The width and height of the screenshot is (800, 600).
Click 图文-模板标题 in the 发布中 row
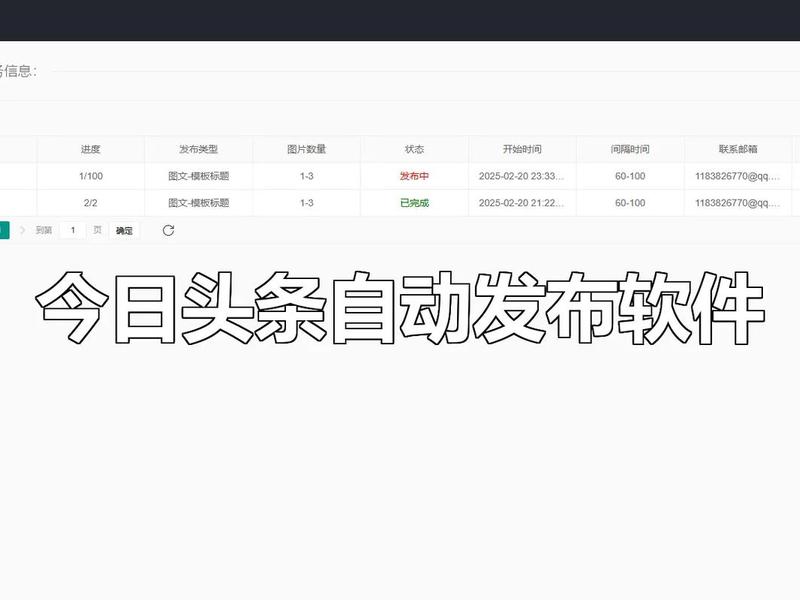pyautogui.click(x=198, y=176)
